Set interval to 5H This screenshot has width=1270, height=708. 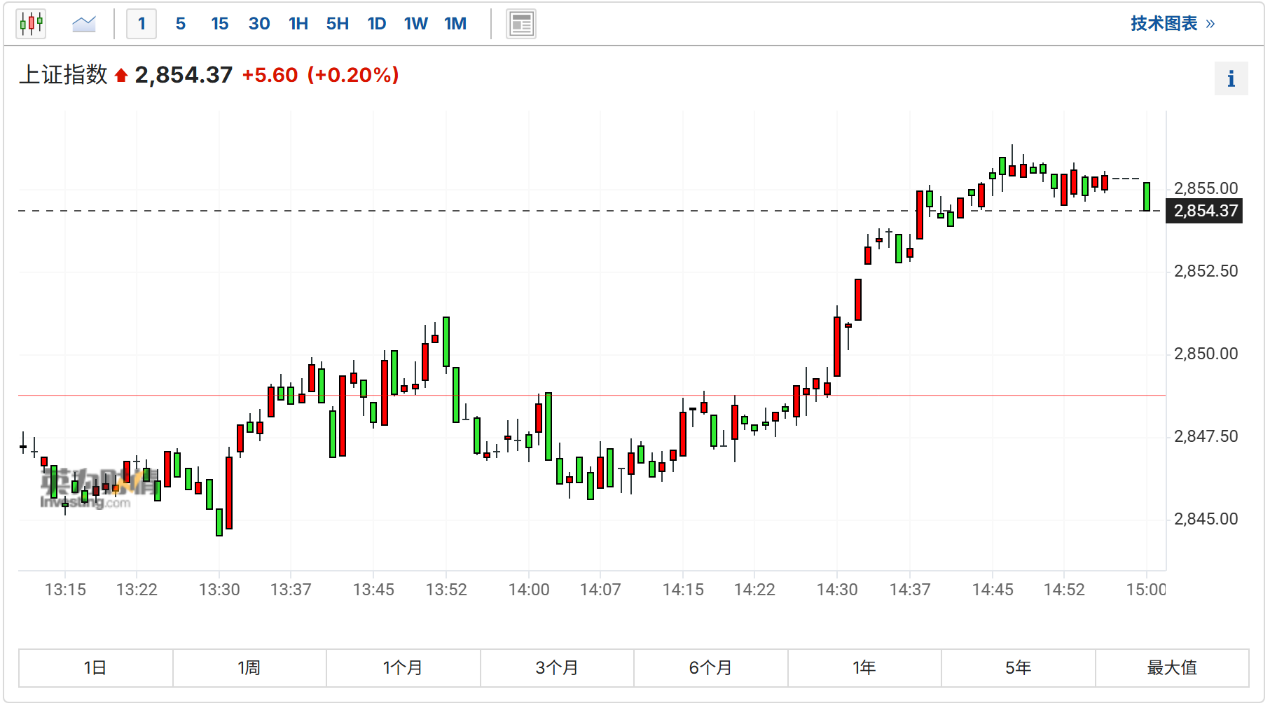click(337, 24)
